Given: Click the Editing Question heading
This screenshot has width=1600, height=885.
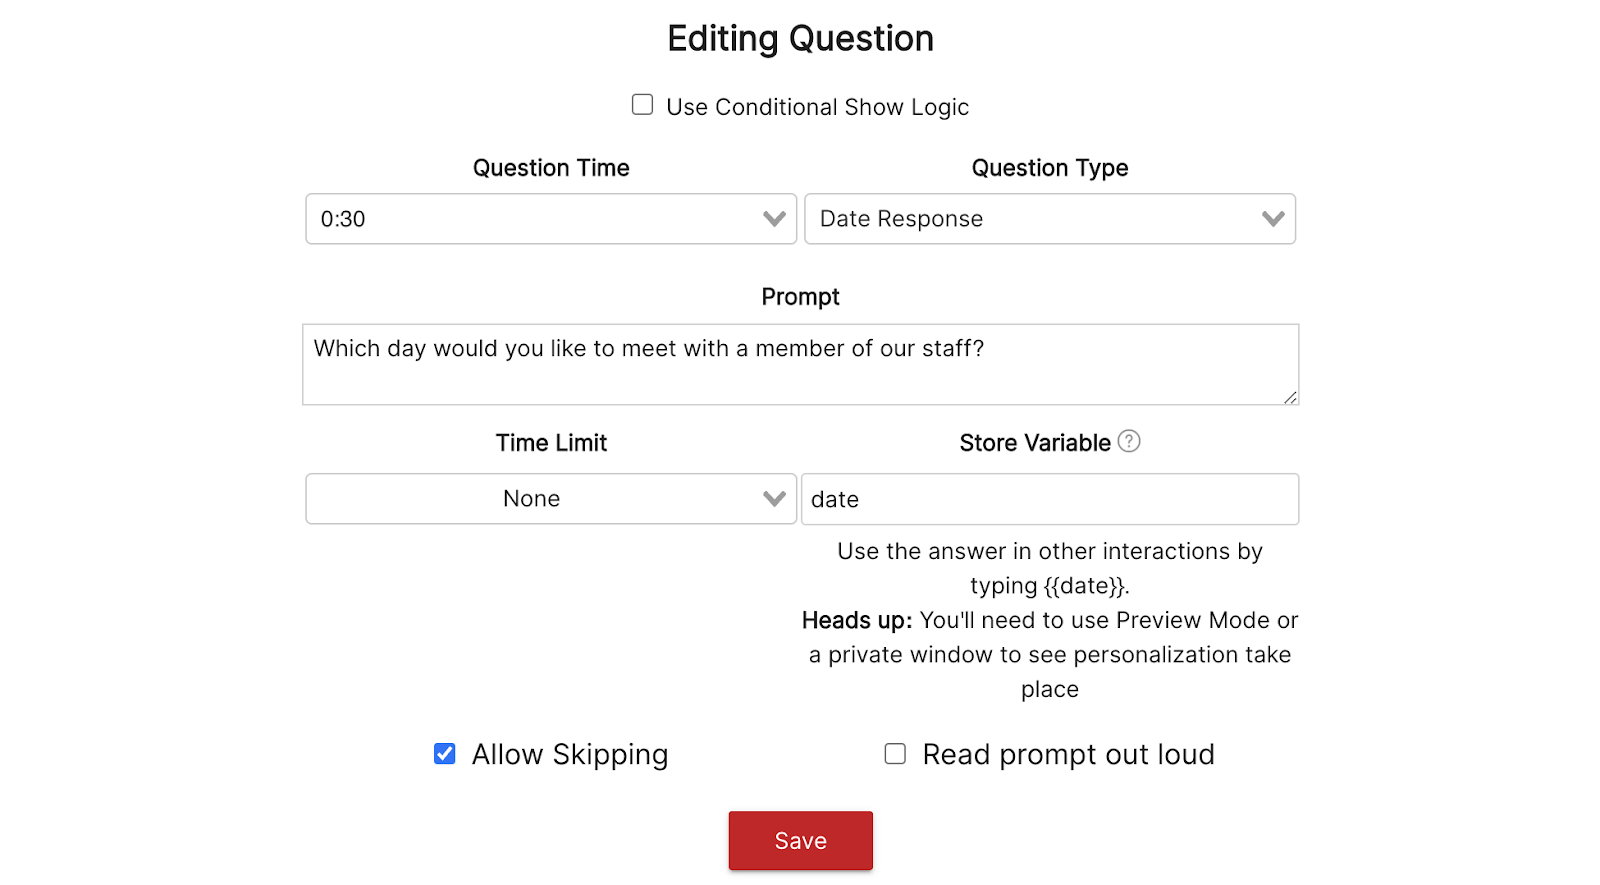Looking at the screenshot, I should [800, 39].
